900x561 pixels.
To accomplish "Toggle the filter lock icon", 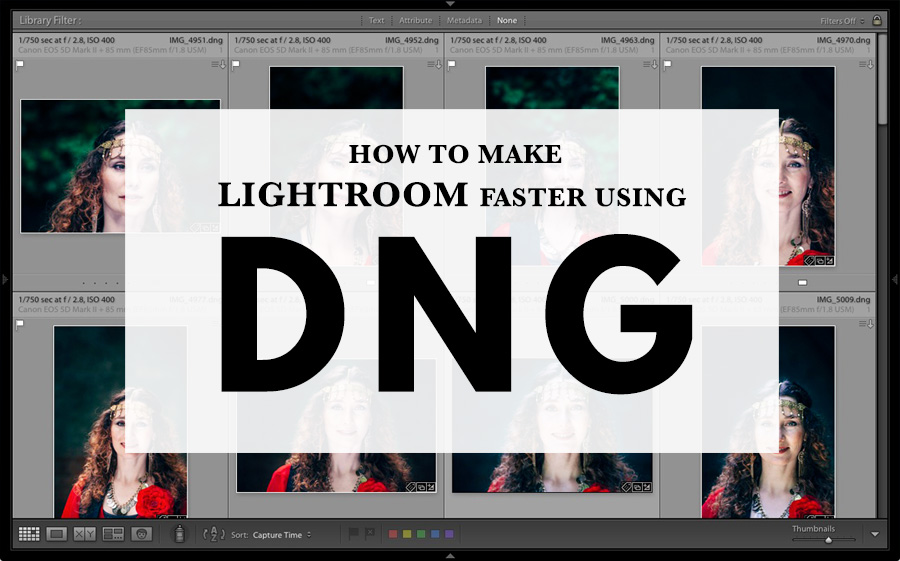I will [876, 20].
